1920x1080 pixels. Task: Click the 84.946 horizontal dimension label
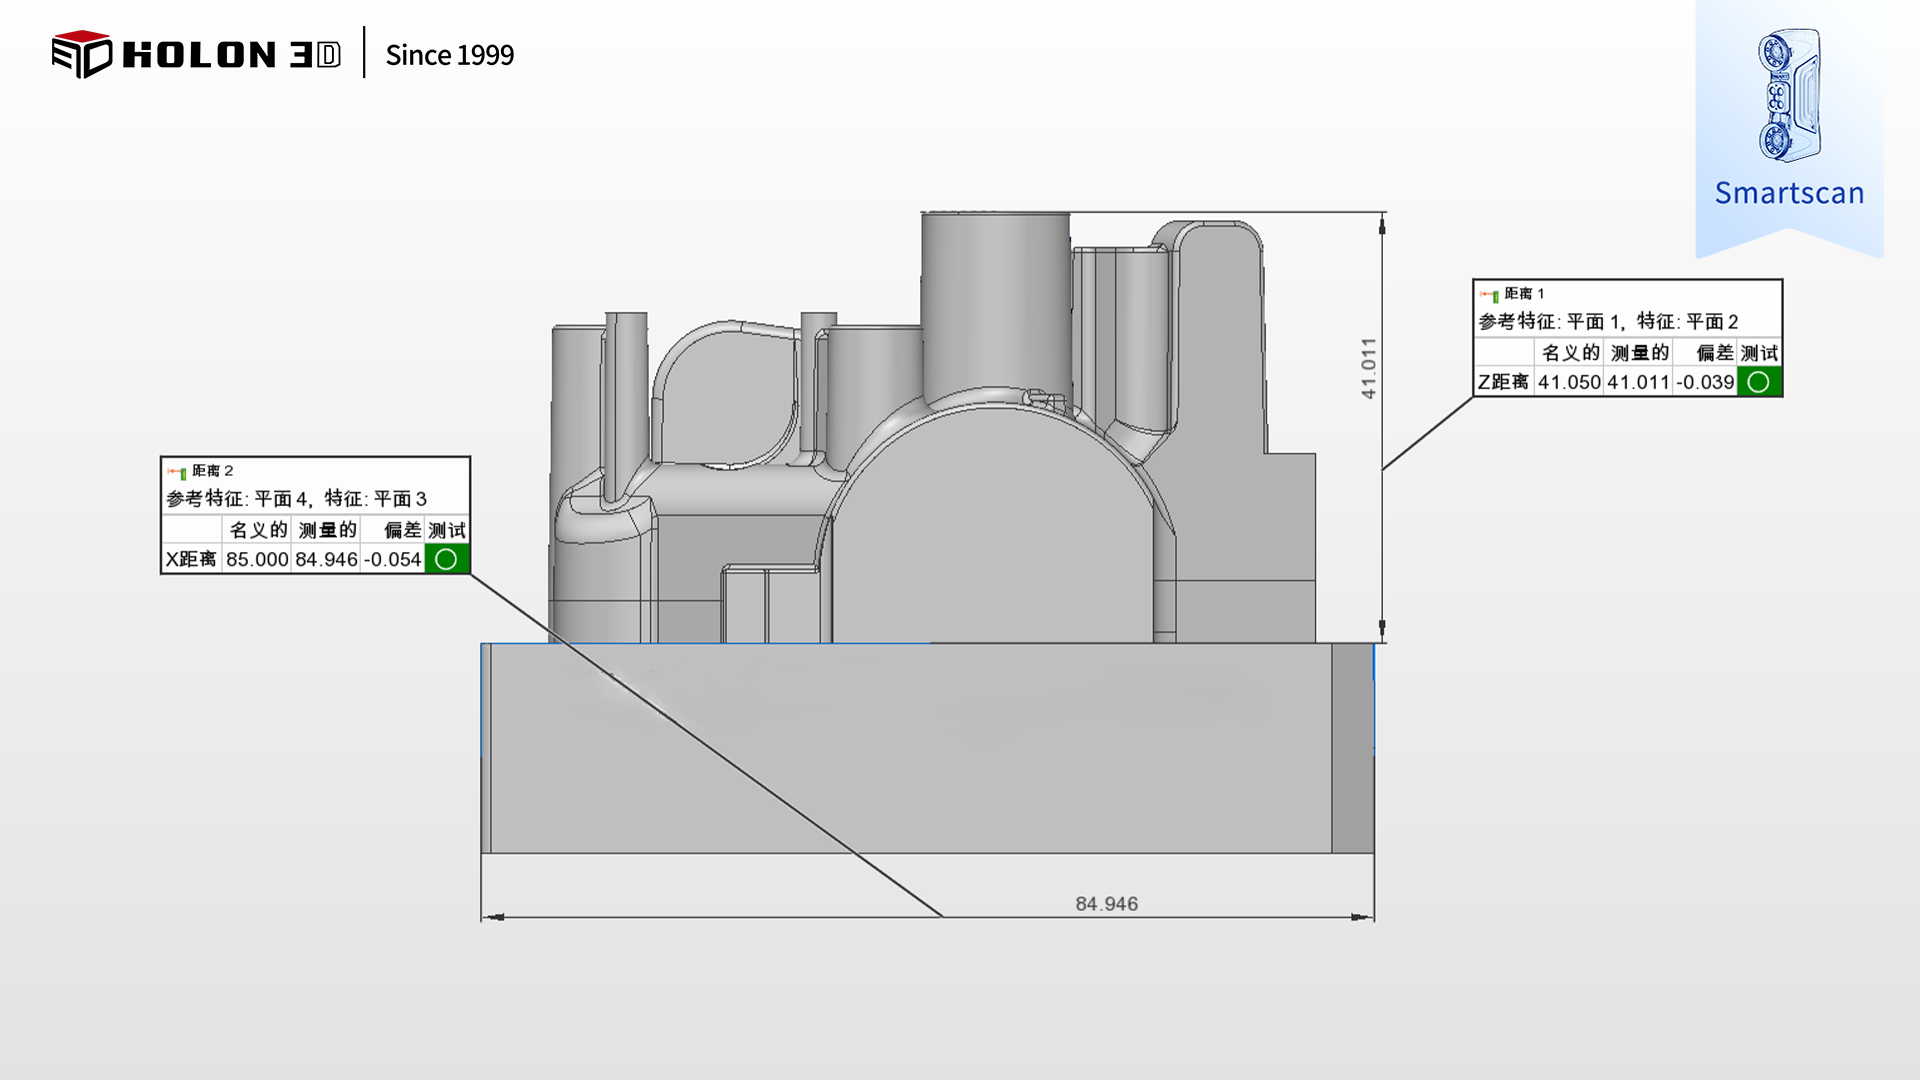click(x=1106, y=903)
